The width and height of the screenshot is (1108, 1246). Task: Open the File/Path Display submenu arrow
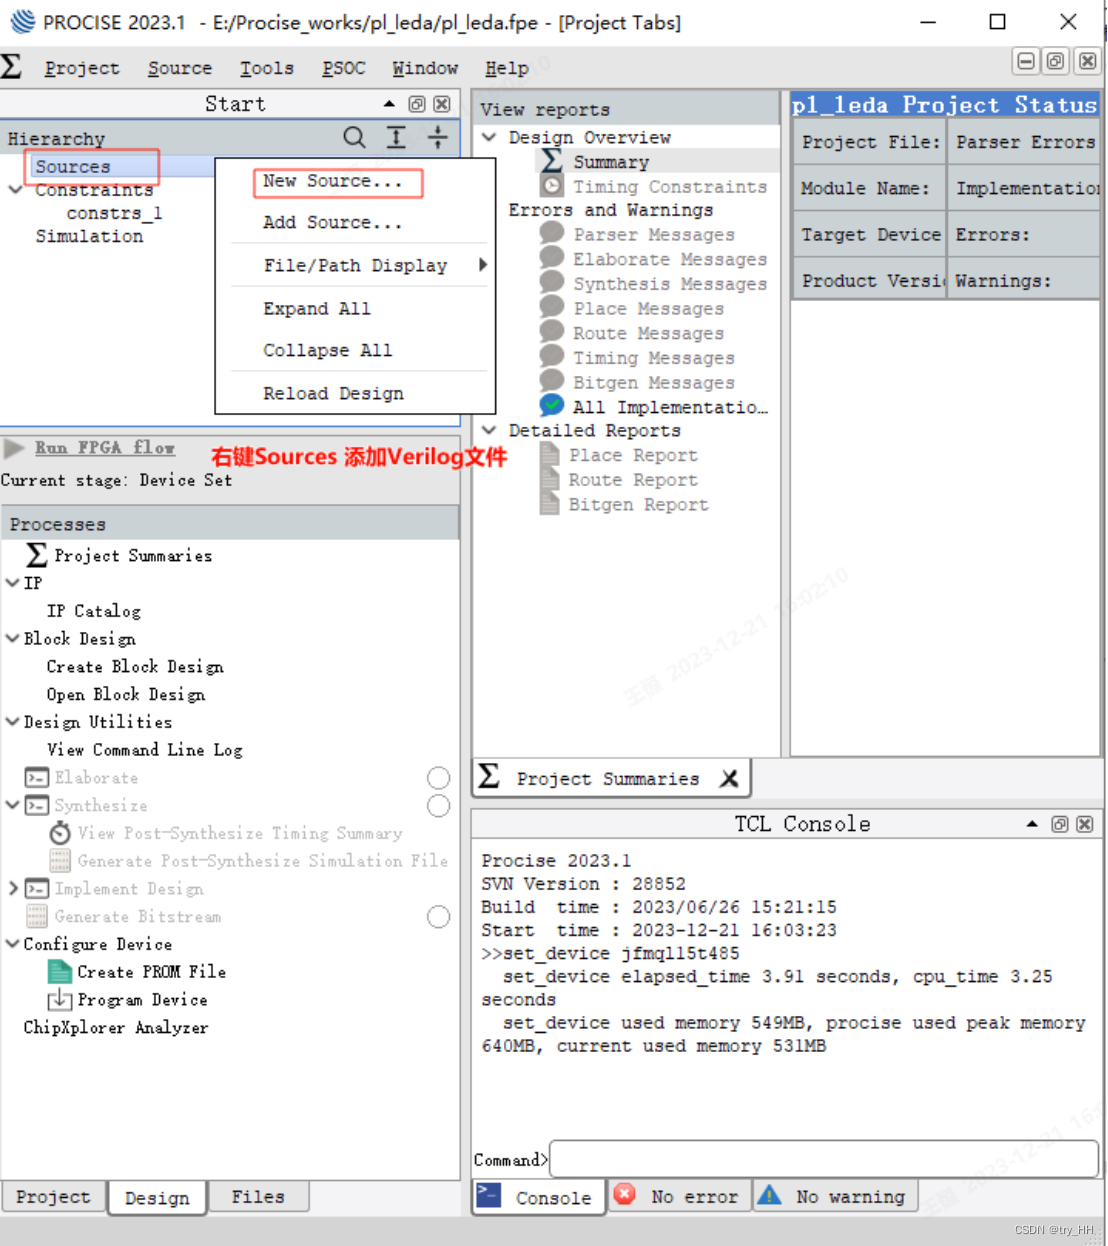point(483,265)
